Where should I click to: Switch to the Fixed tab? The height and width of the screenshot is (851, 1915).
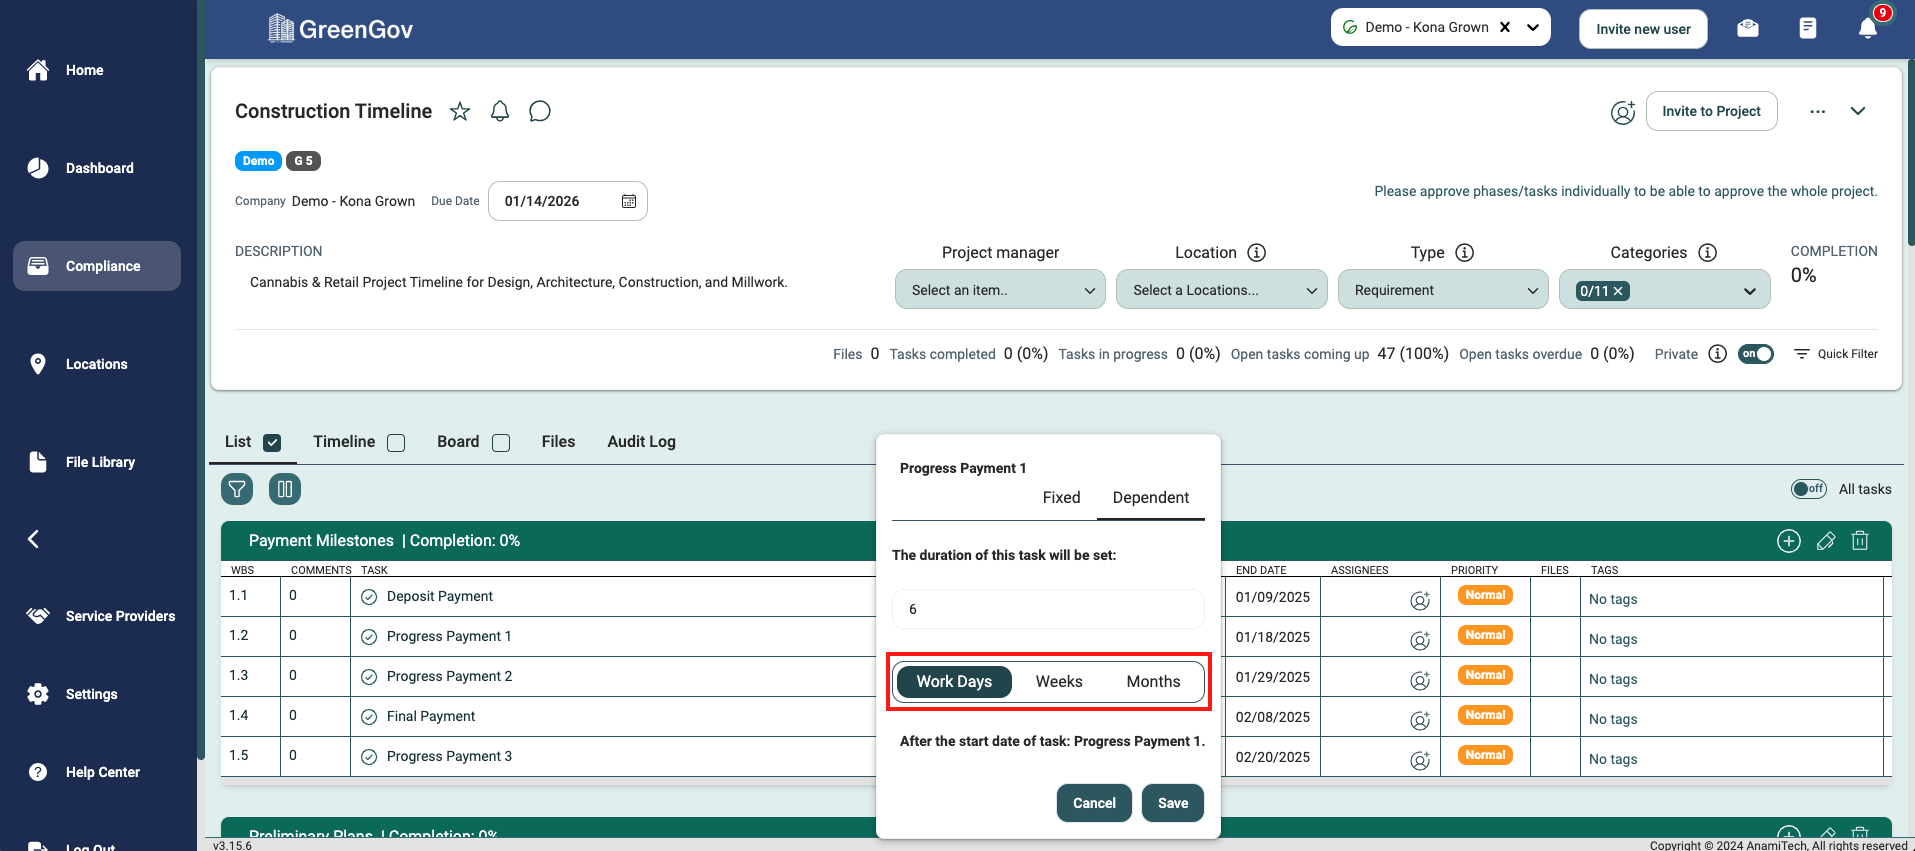(x=1061, y=498)
